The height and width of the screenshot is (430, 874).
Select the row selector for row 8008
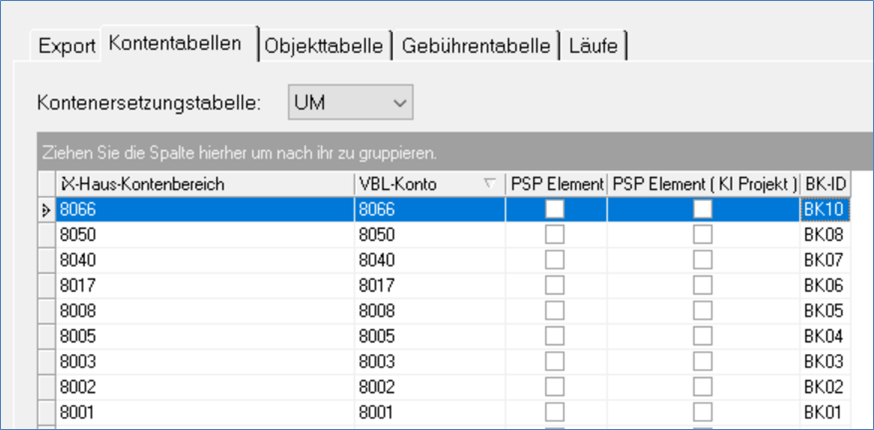(46, 310)
